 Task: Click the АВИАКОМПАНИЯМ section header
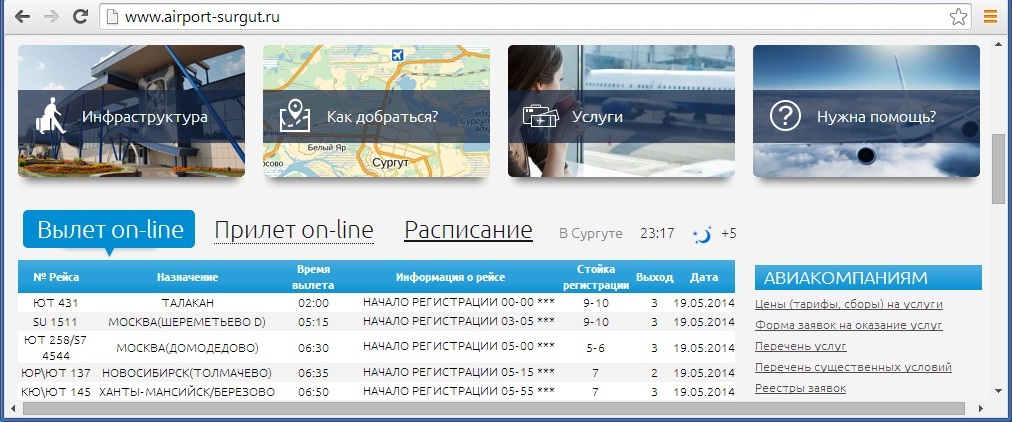pyautogui.click(x=868, y=277)
